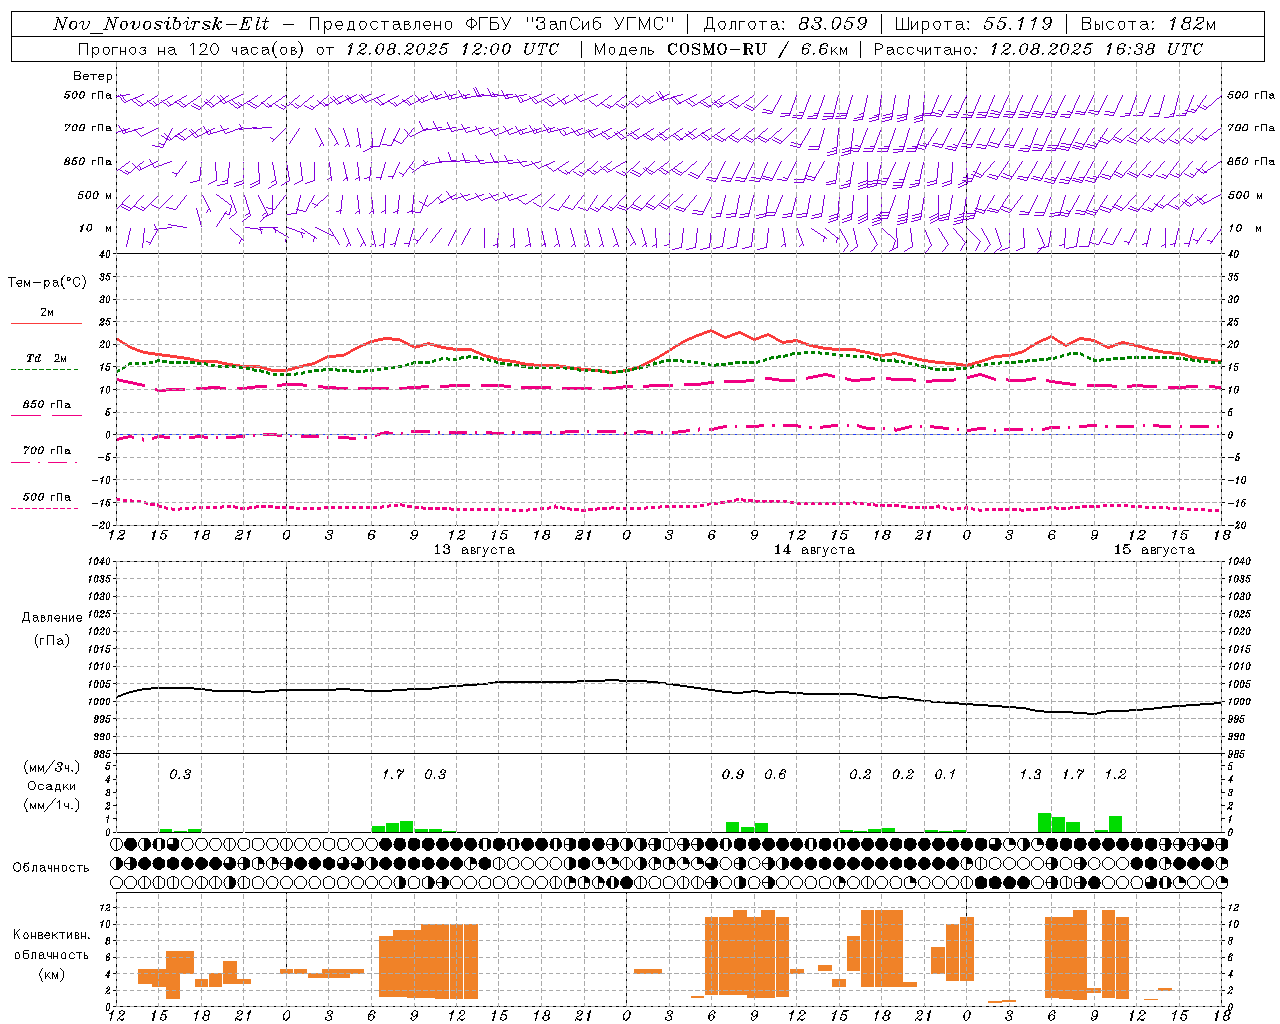Click the 1.2 precipitation total

[1115, 774]
